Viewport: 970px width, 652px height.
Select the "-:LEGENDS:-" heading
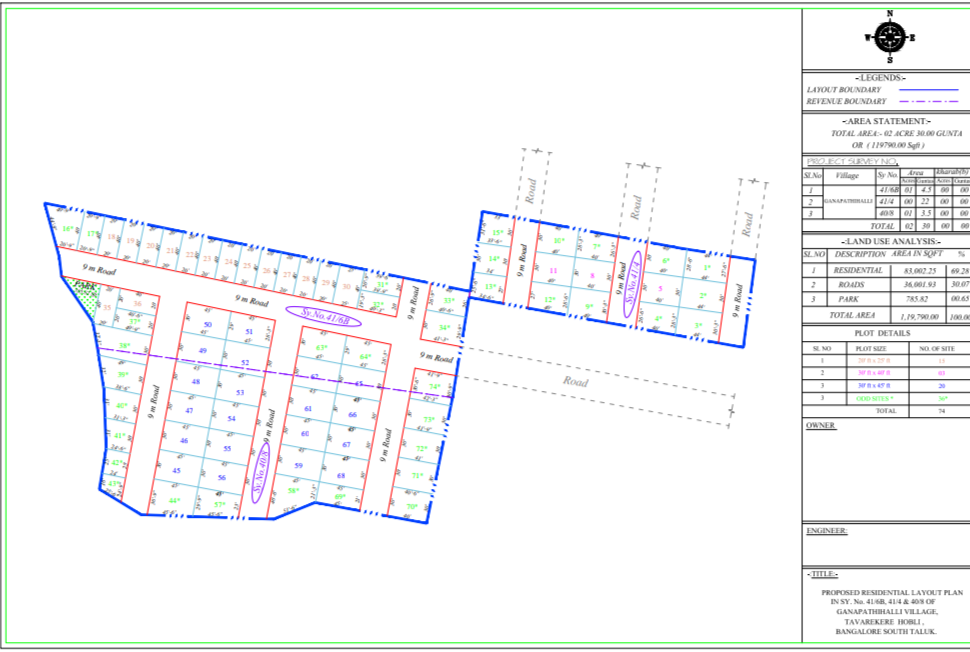point(881,78)
